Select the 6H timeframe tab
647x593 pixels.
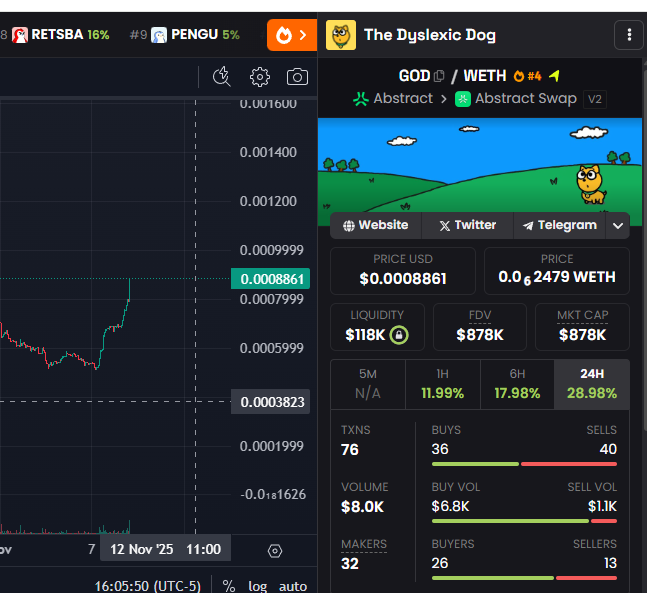[x=517, y=384]
